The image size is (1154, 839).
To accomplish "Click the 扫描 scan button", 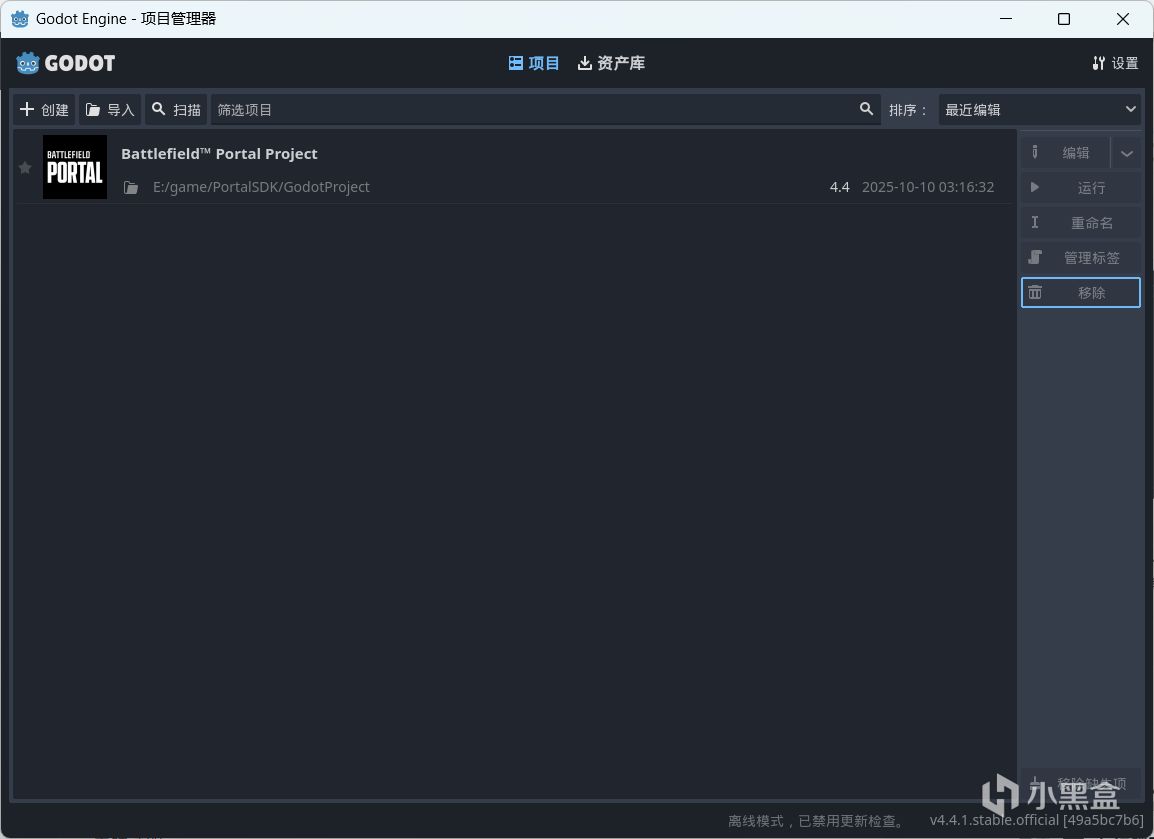I will coord(176,110).
